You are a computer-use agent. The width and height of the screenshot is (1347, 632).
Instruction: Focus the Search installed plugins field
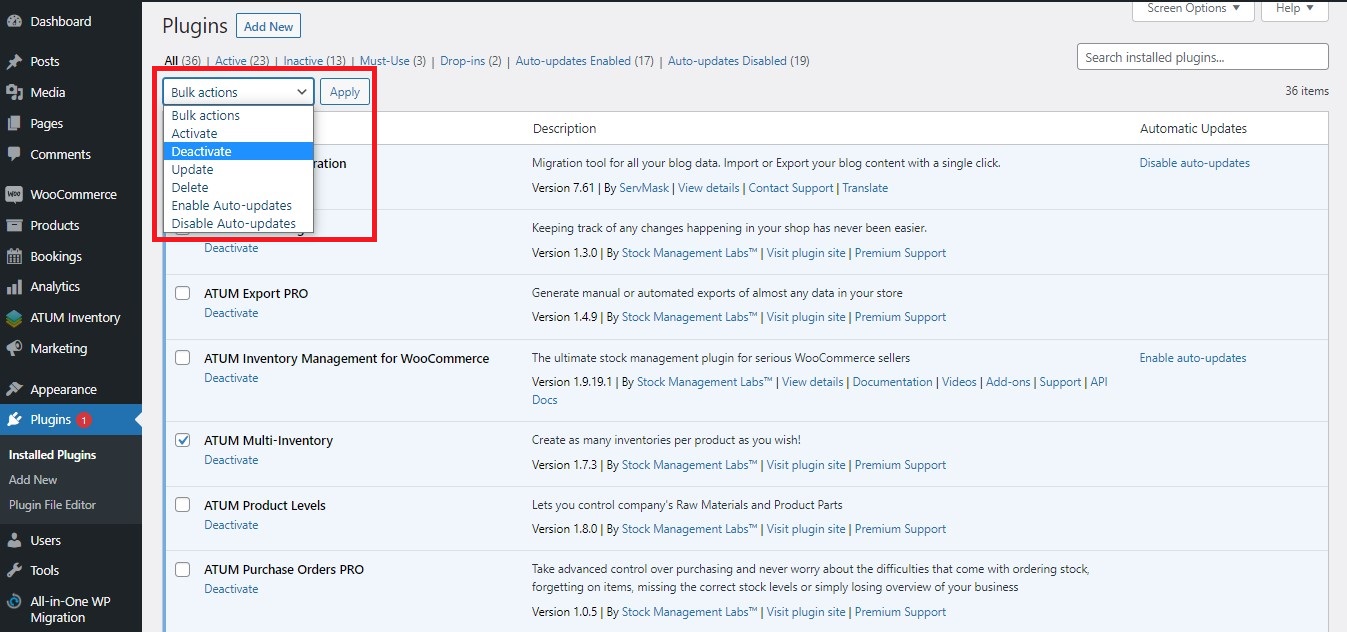point(1203,57)
